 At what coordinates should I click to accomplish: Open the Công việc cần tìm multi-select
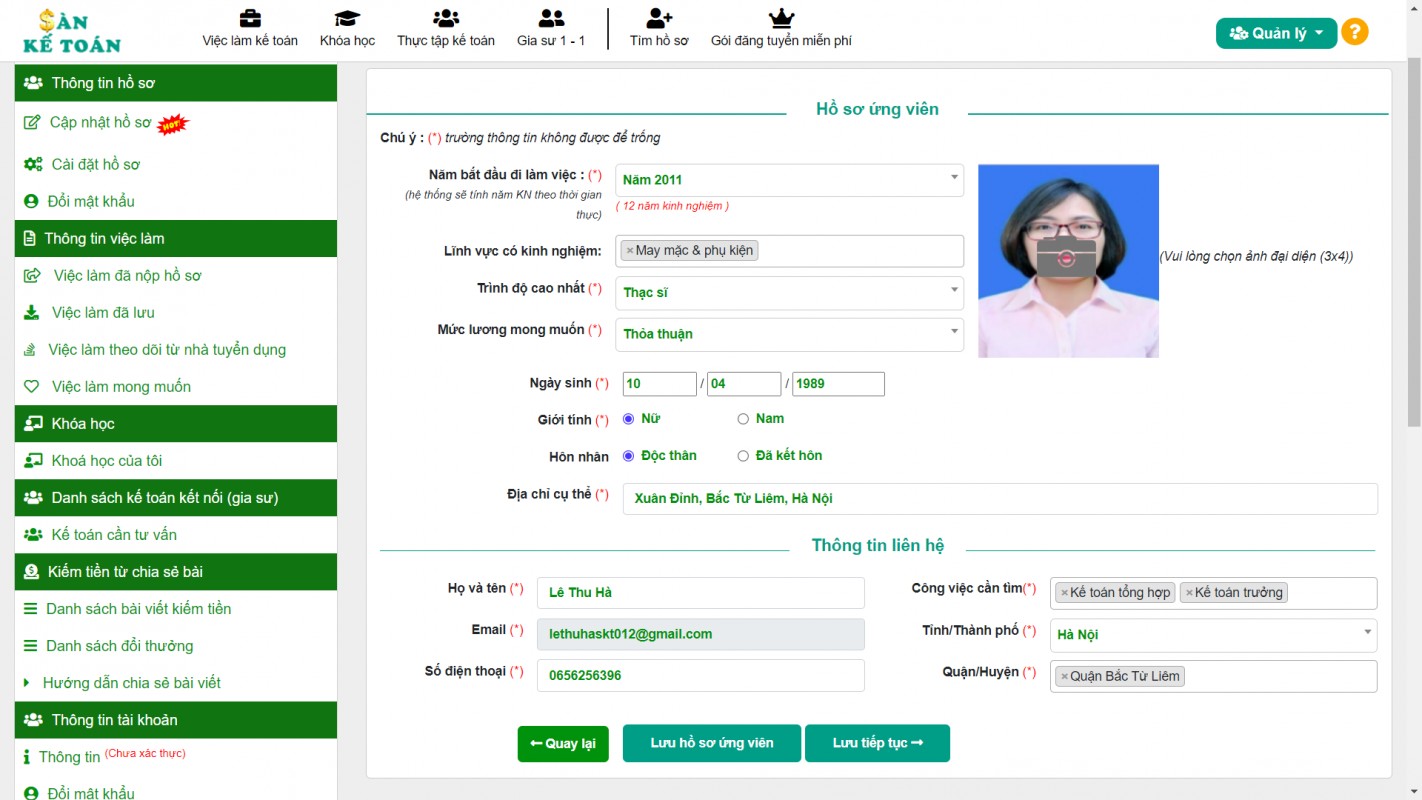1213,593
